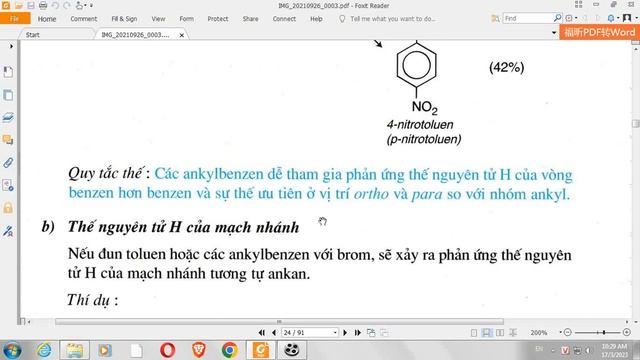Viewport: 640px width, 360px height.
Task: Open the notification bell icon
Action: (x=611, y=18)
